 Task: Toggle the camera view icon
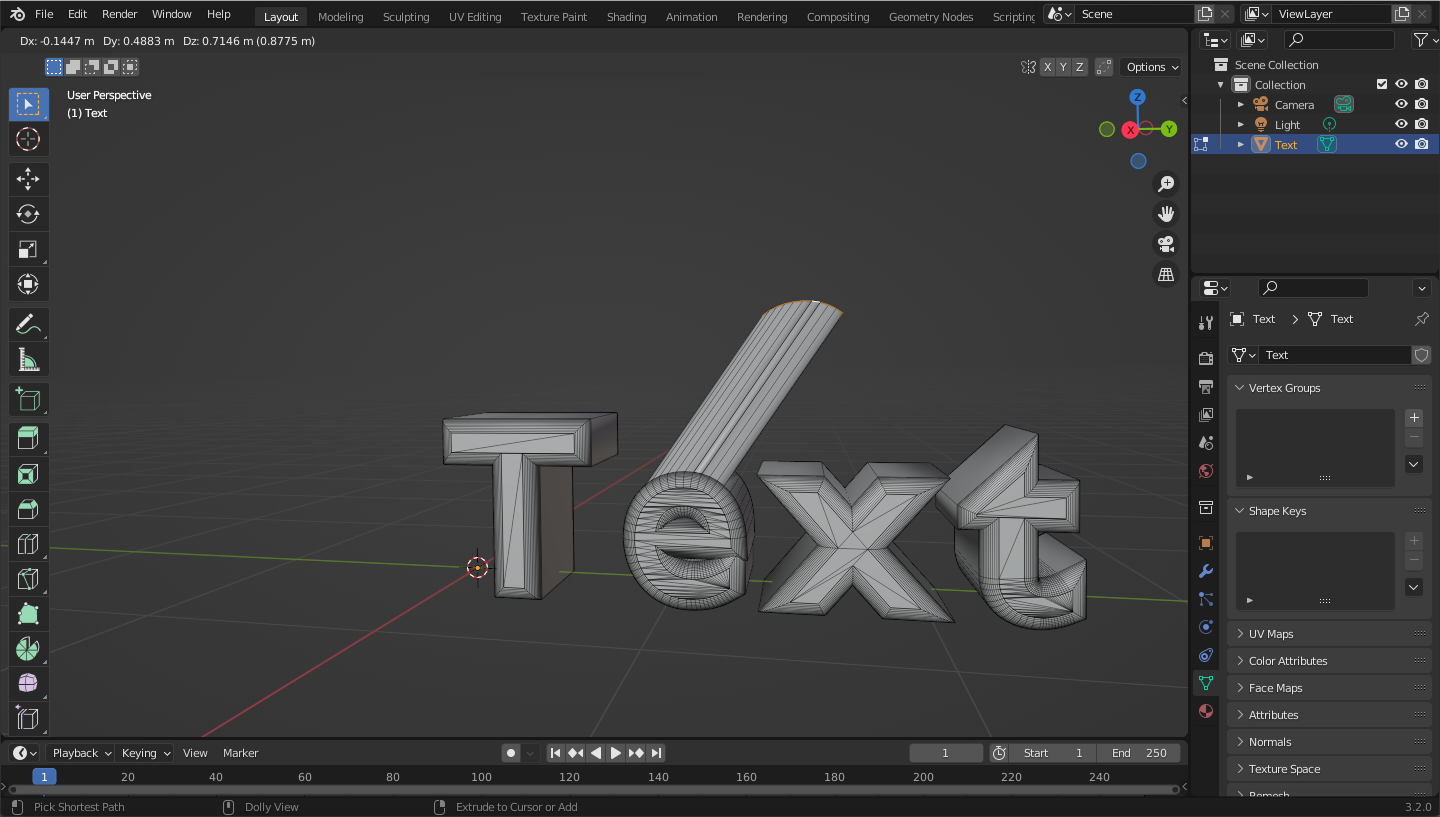coord(1166,244)
